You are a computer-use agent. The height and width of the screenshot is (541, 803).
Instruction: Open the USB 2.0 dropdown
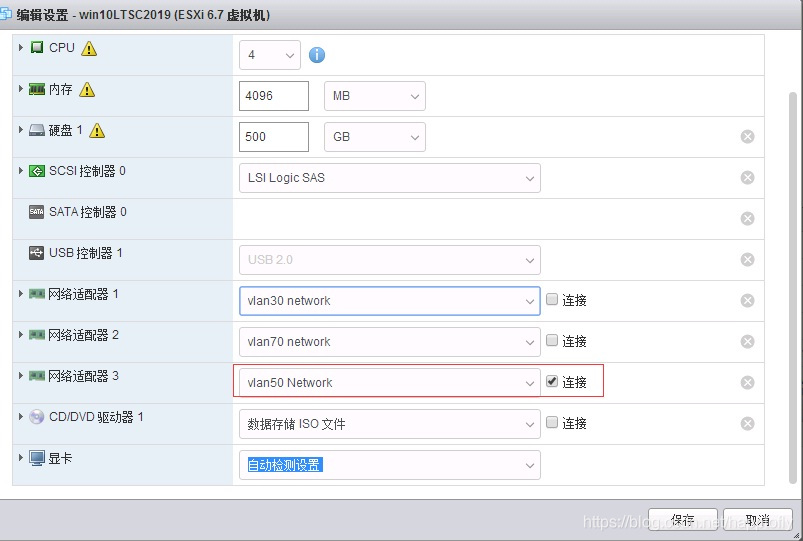(x=390, y=260)
